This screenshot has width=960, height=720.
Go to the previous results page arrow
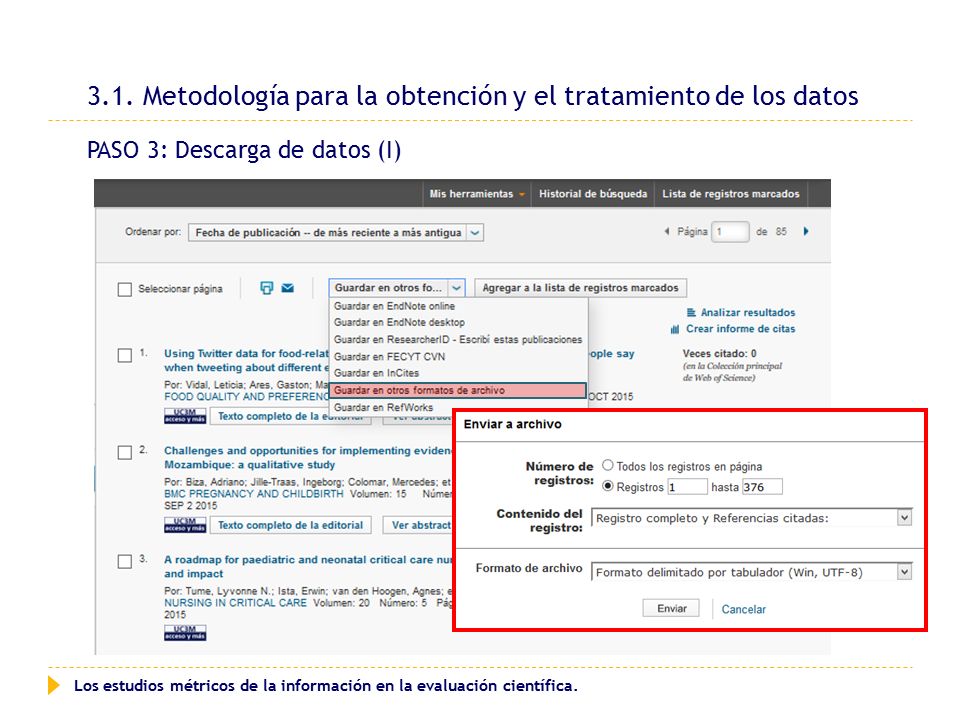pyautogui.click(x=667, y=231)
